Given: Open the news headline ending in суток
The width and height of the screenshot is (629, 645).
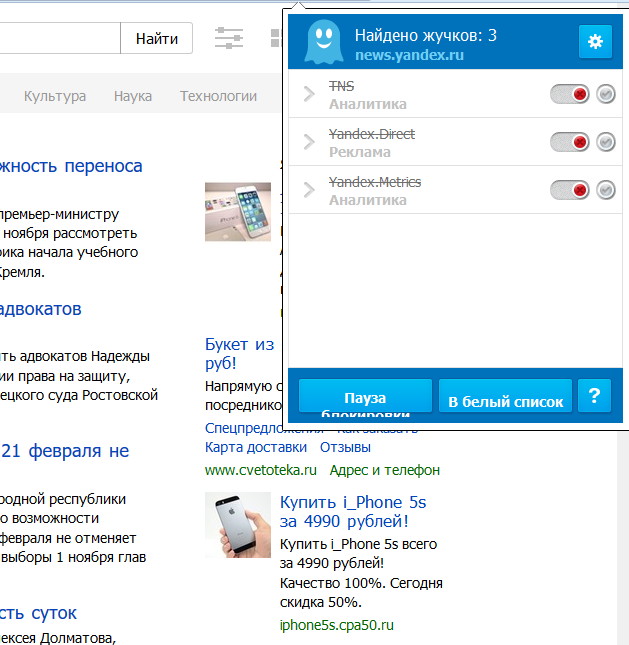Looking at the screenshot, I should (38, 613).
